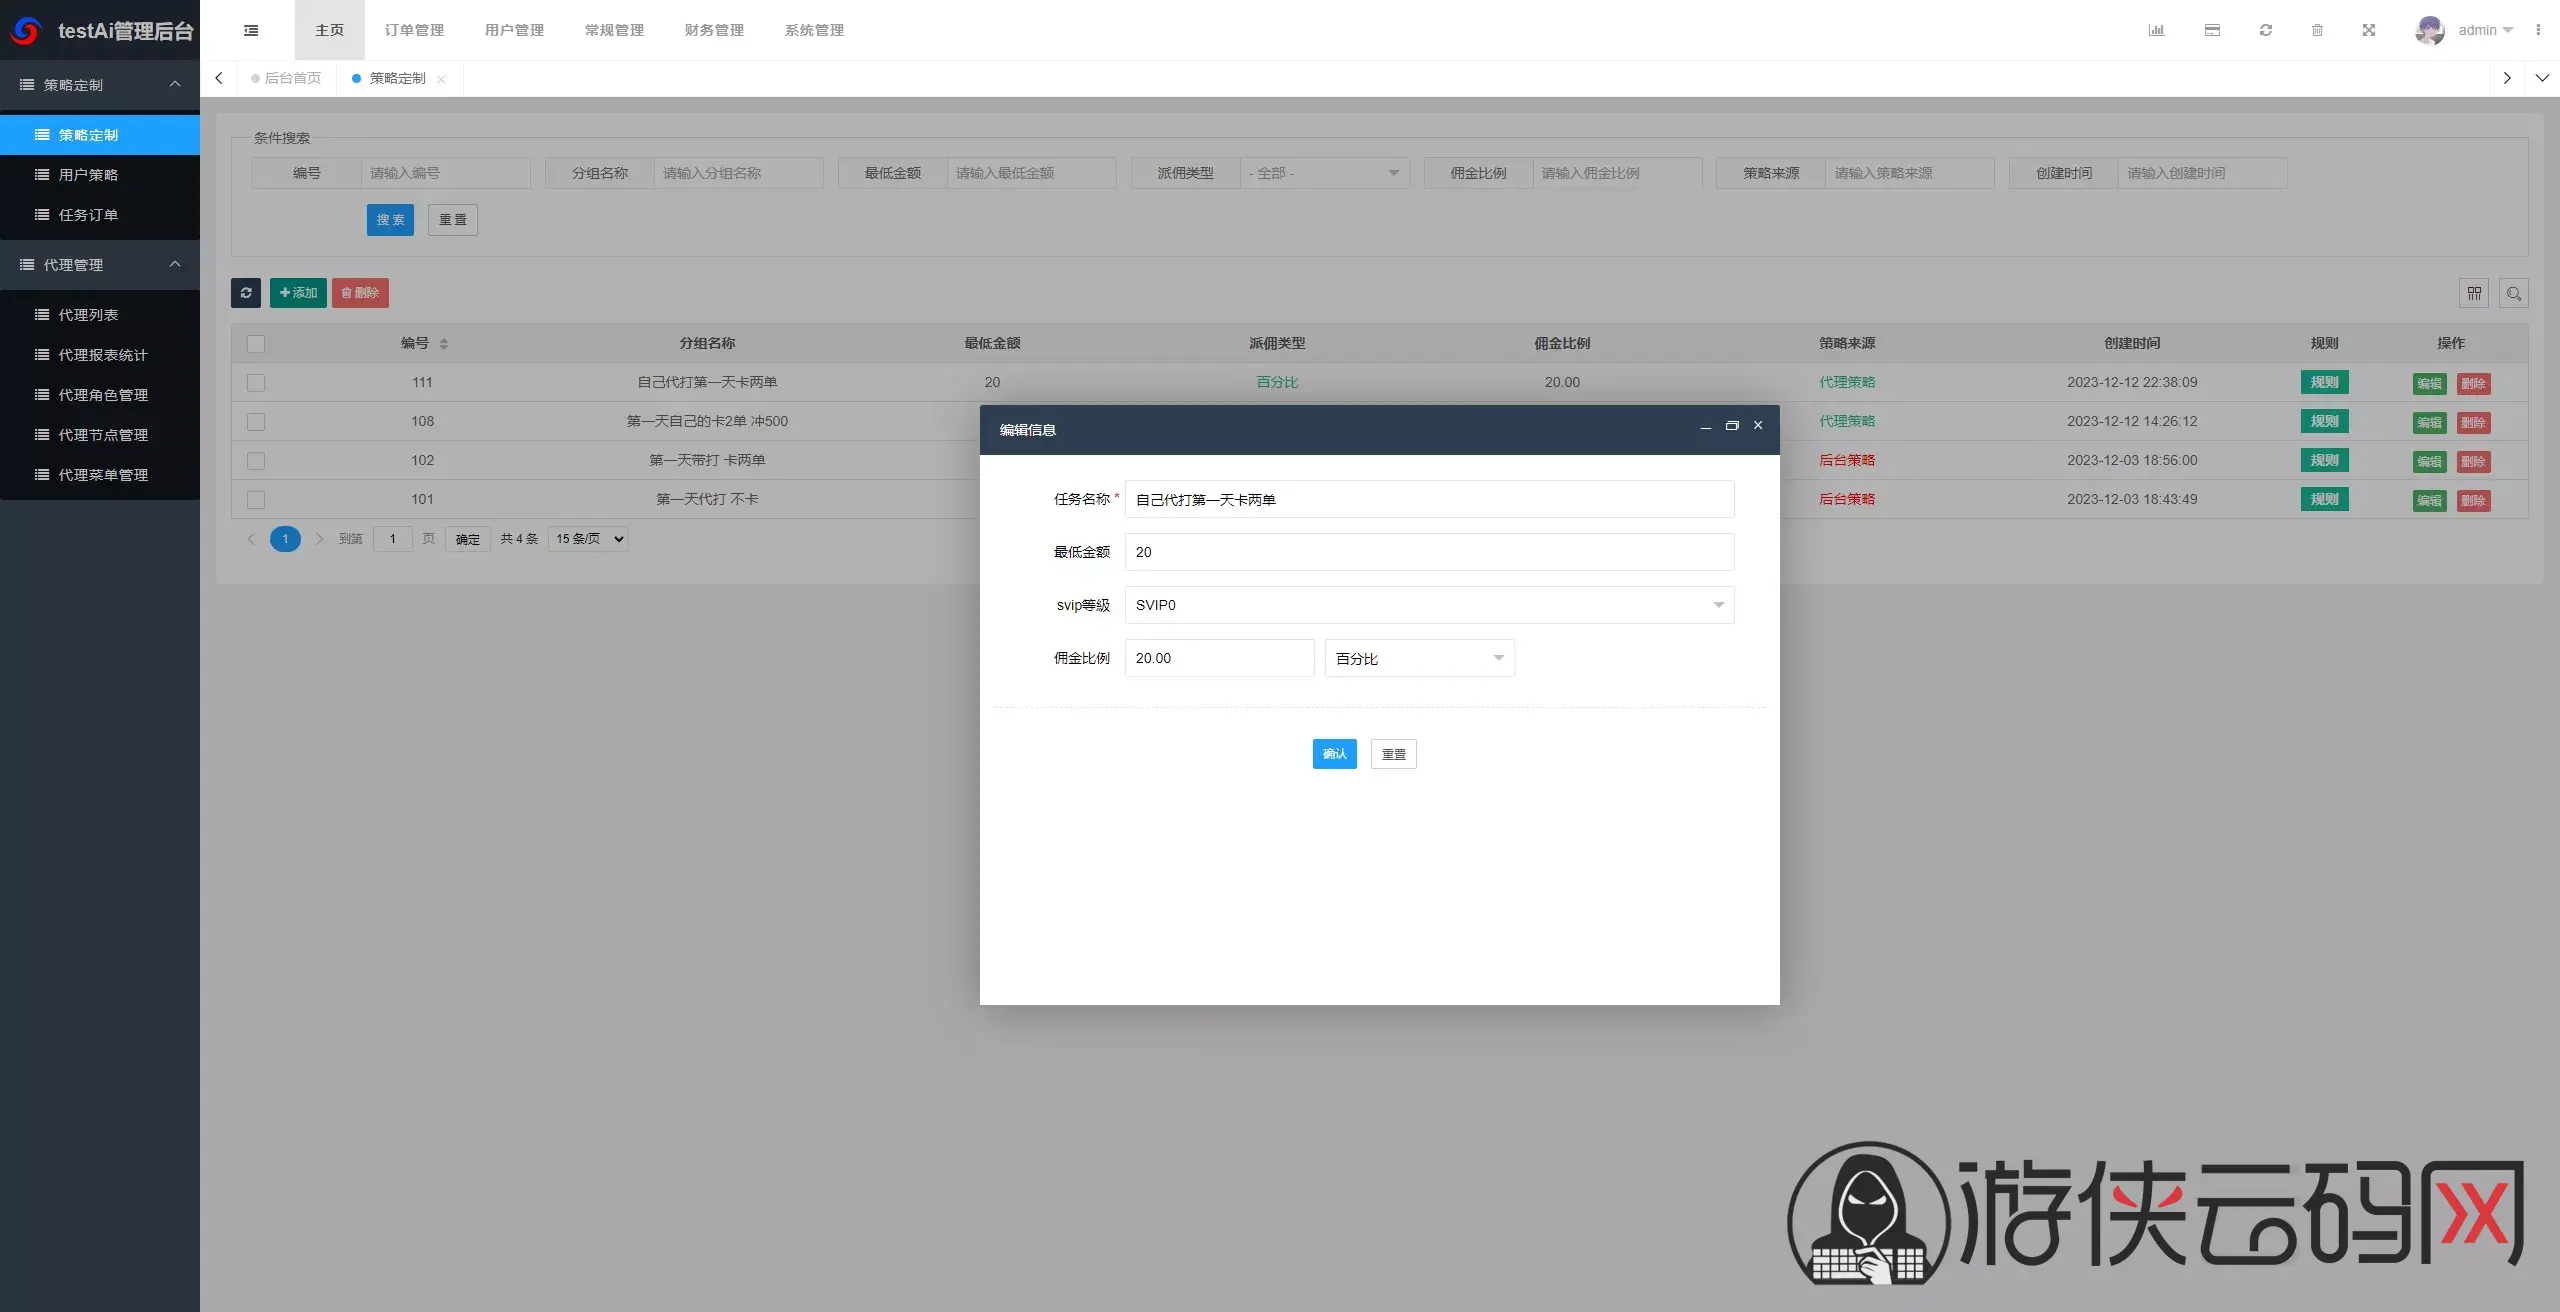
Task: Click the 重置 button in edit dialog
Action: coord(1393,754)
